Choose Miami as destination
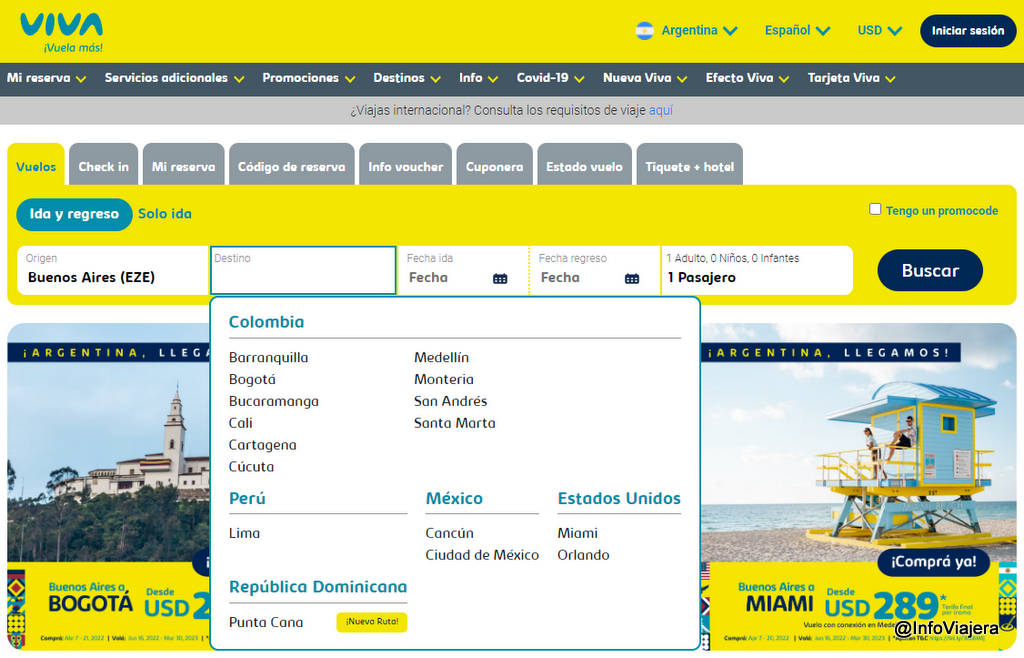This screenshot has height=658, width=1024. (577, 533)
